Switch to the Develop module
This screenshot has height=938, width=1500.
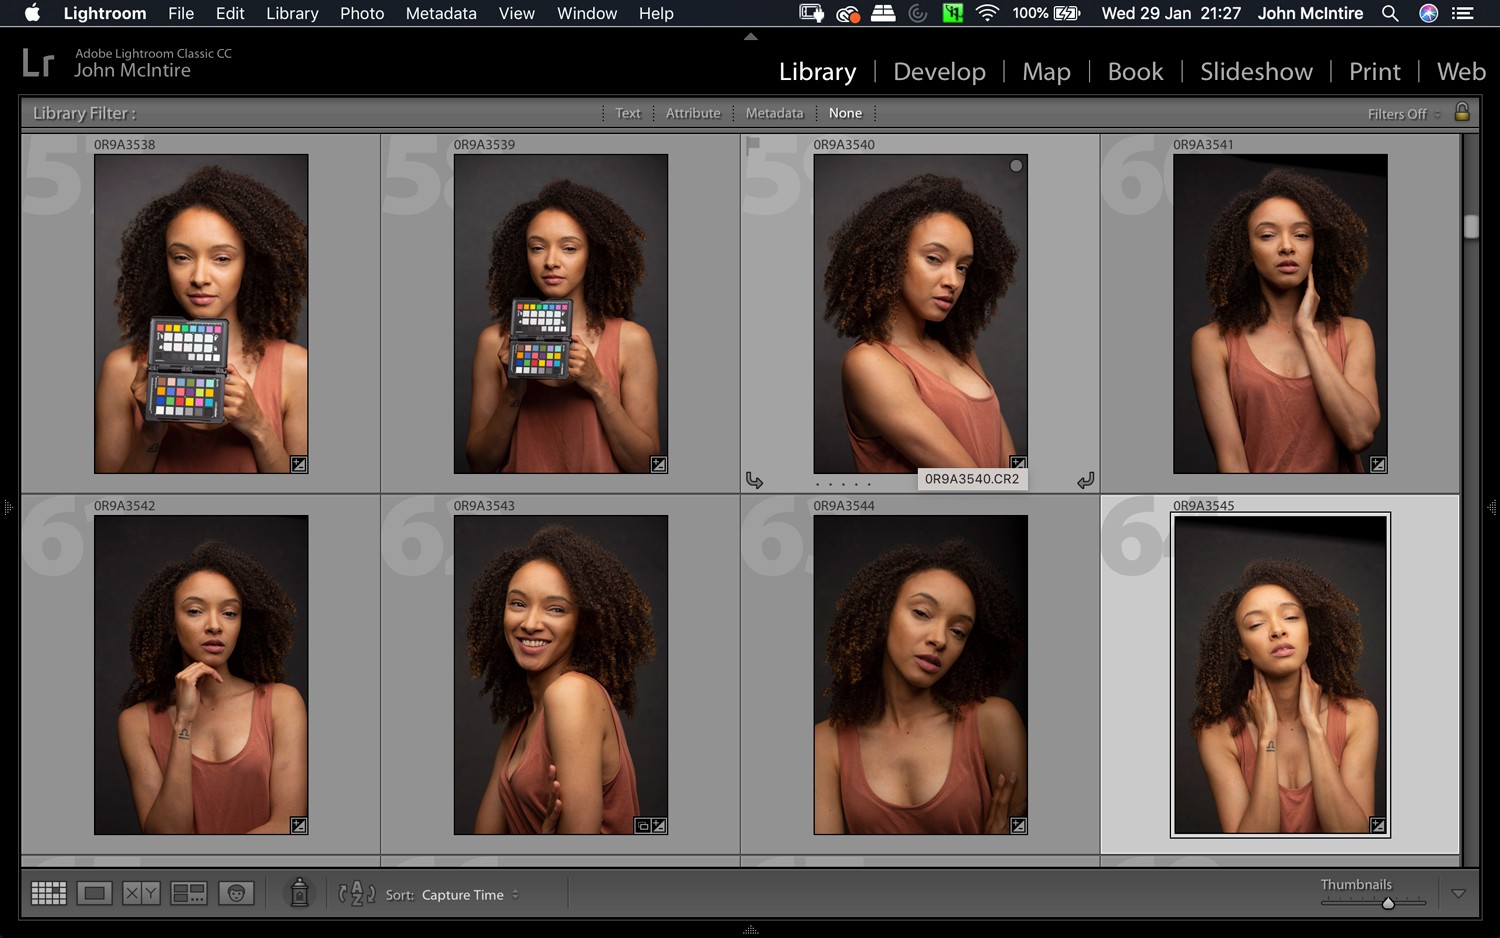[x=939, y=71]
